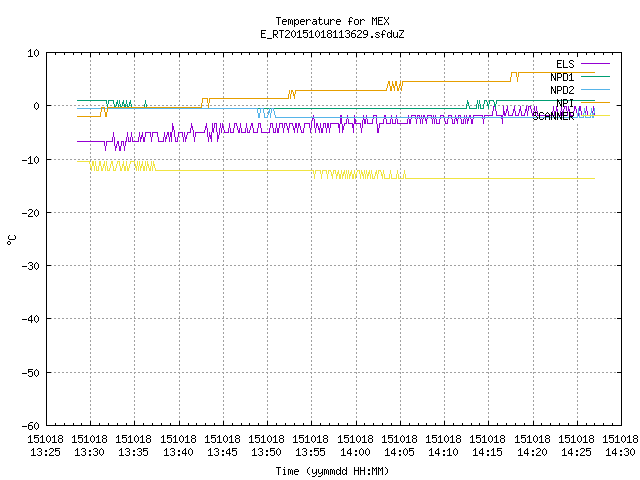Click the y-axis label 0
Screen dimensions: 640x480
pyautogui.click(x=37, y=106)
